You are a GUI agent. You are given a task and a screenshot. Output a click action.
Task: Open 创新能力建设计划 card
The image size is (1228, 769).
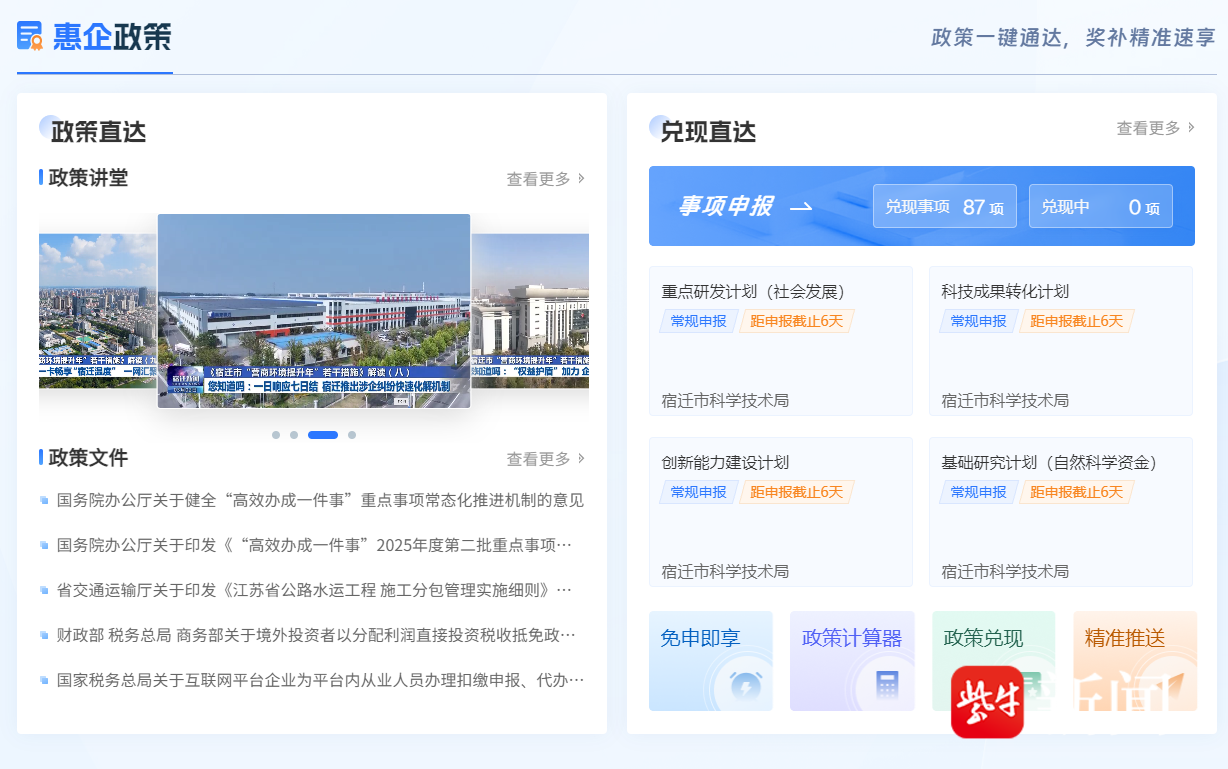(781, 512)
